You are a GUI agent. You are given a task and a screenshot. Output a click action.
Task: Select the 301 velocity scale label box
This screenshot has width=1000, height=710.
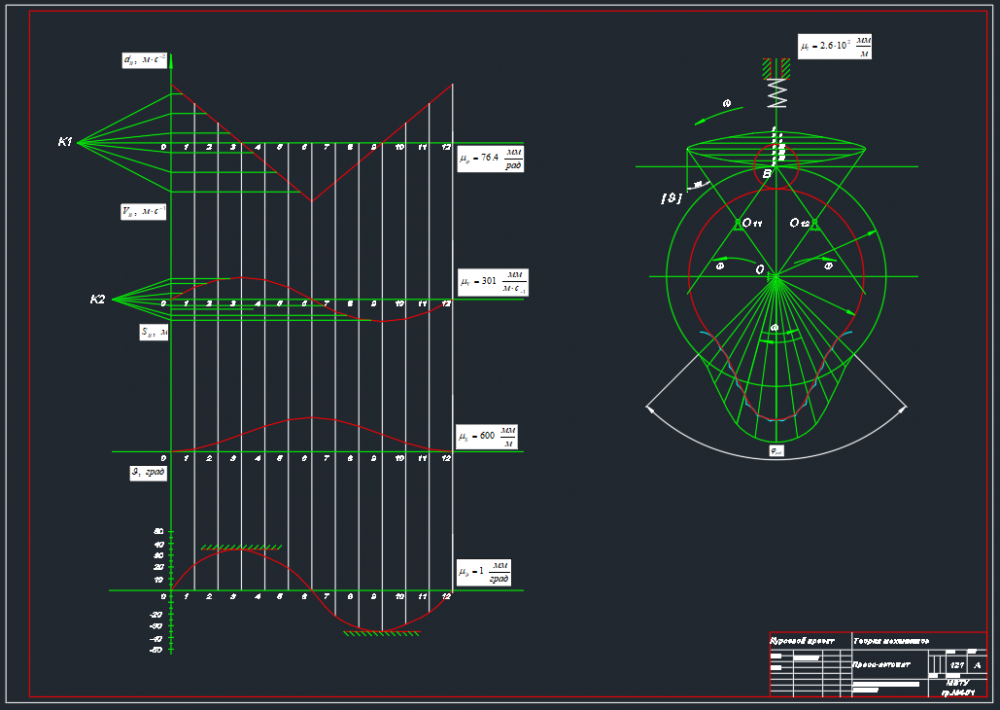tap(493, 283)
